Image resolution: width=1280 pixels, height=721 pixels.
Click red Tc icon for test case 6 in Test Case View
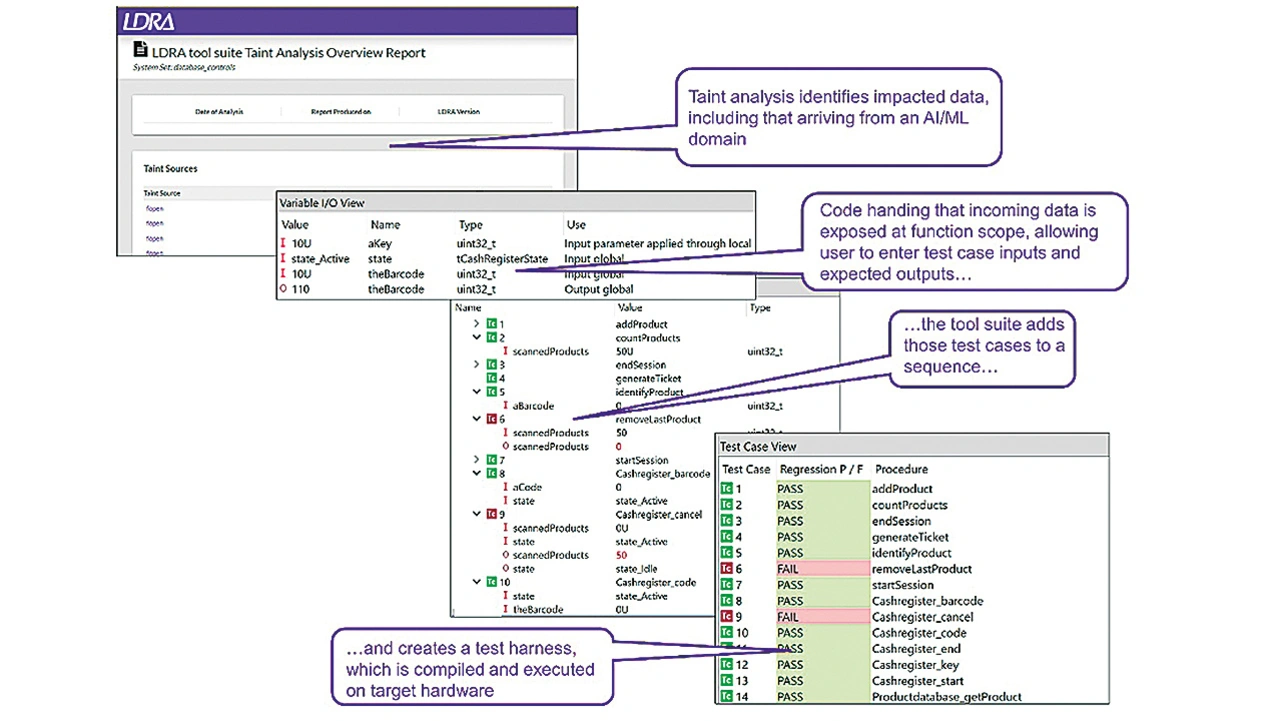click(x=727, y=569)
